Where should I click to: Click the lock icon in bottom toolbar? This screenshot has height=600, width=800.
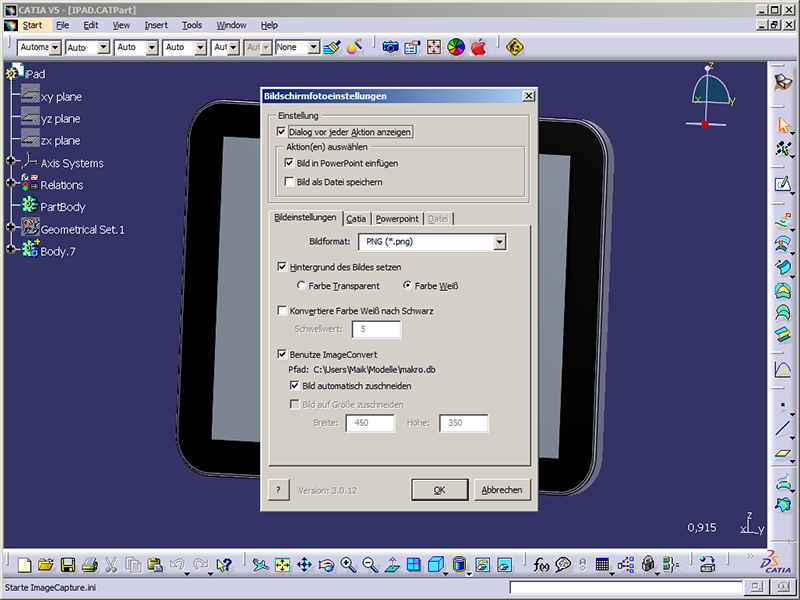[648, 564]
